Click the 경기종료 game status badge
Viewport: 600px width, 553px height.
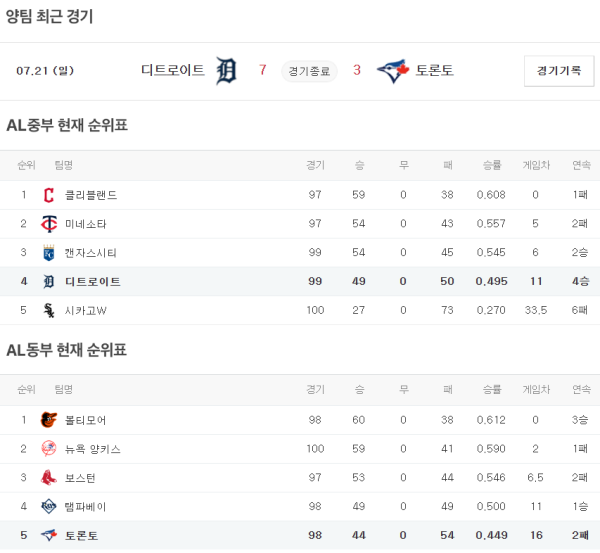click(x=310, y=71)
